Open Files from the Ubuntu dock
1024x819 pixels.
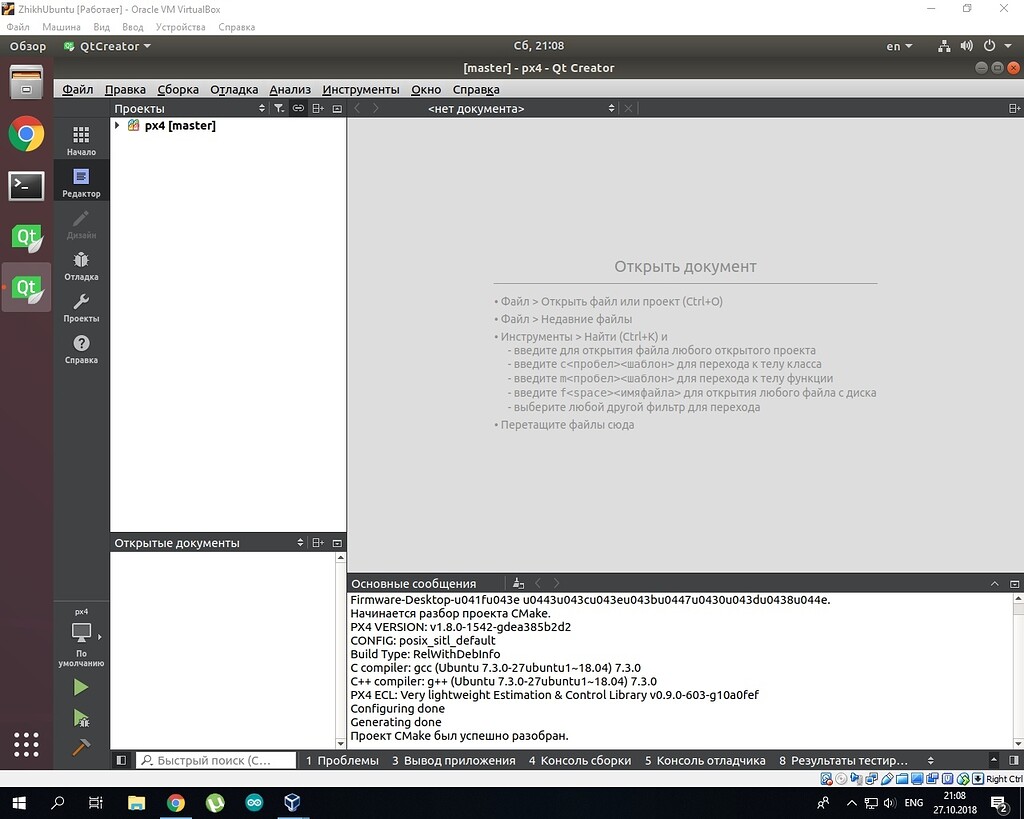(26, 82)
